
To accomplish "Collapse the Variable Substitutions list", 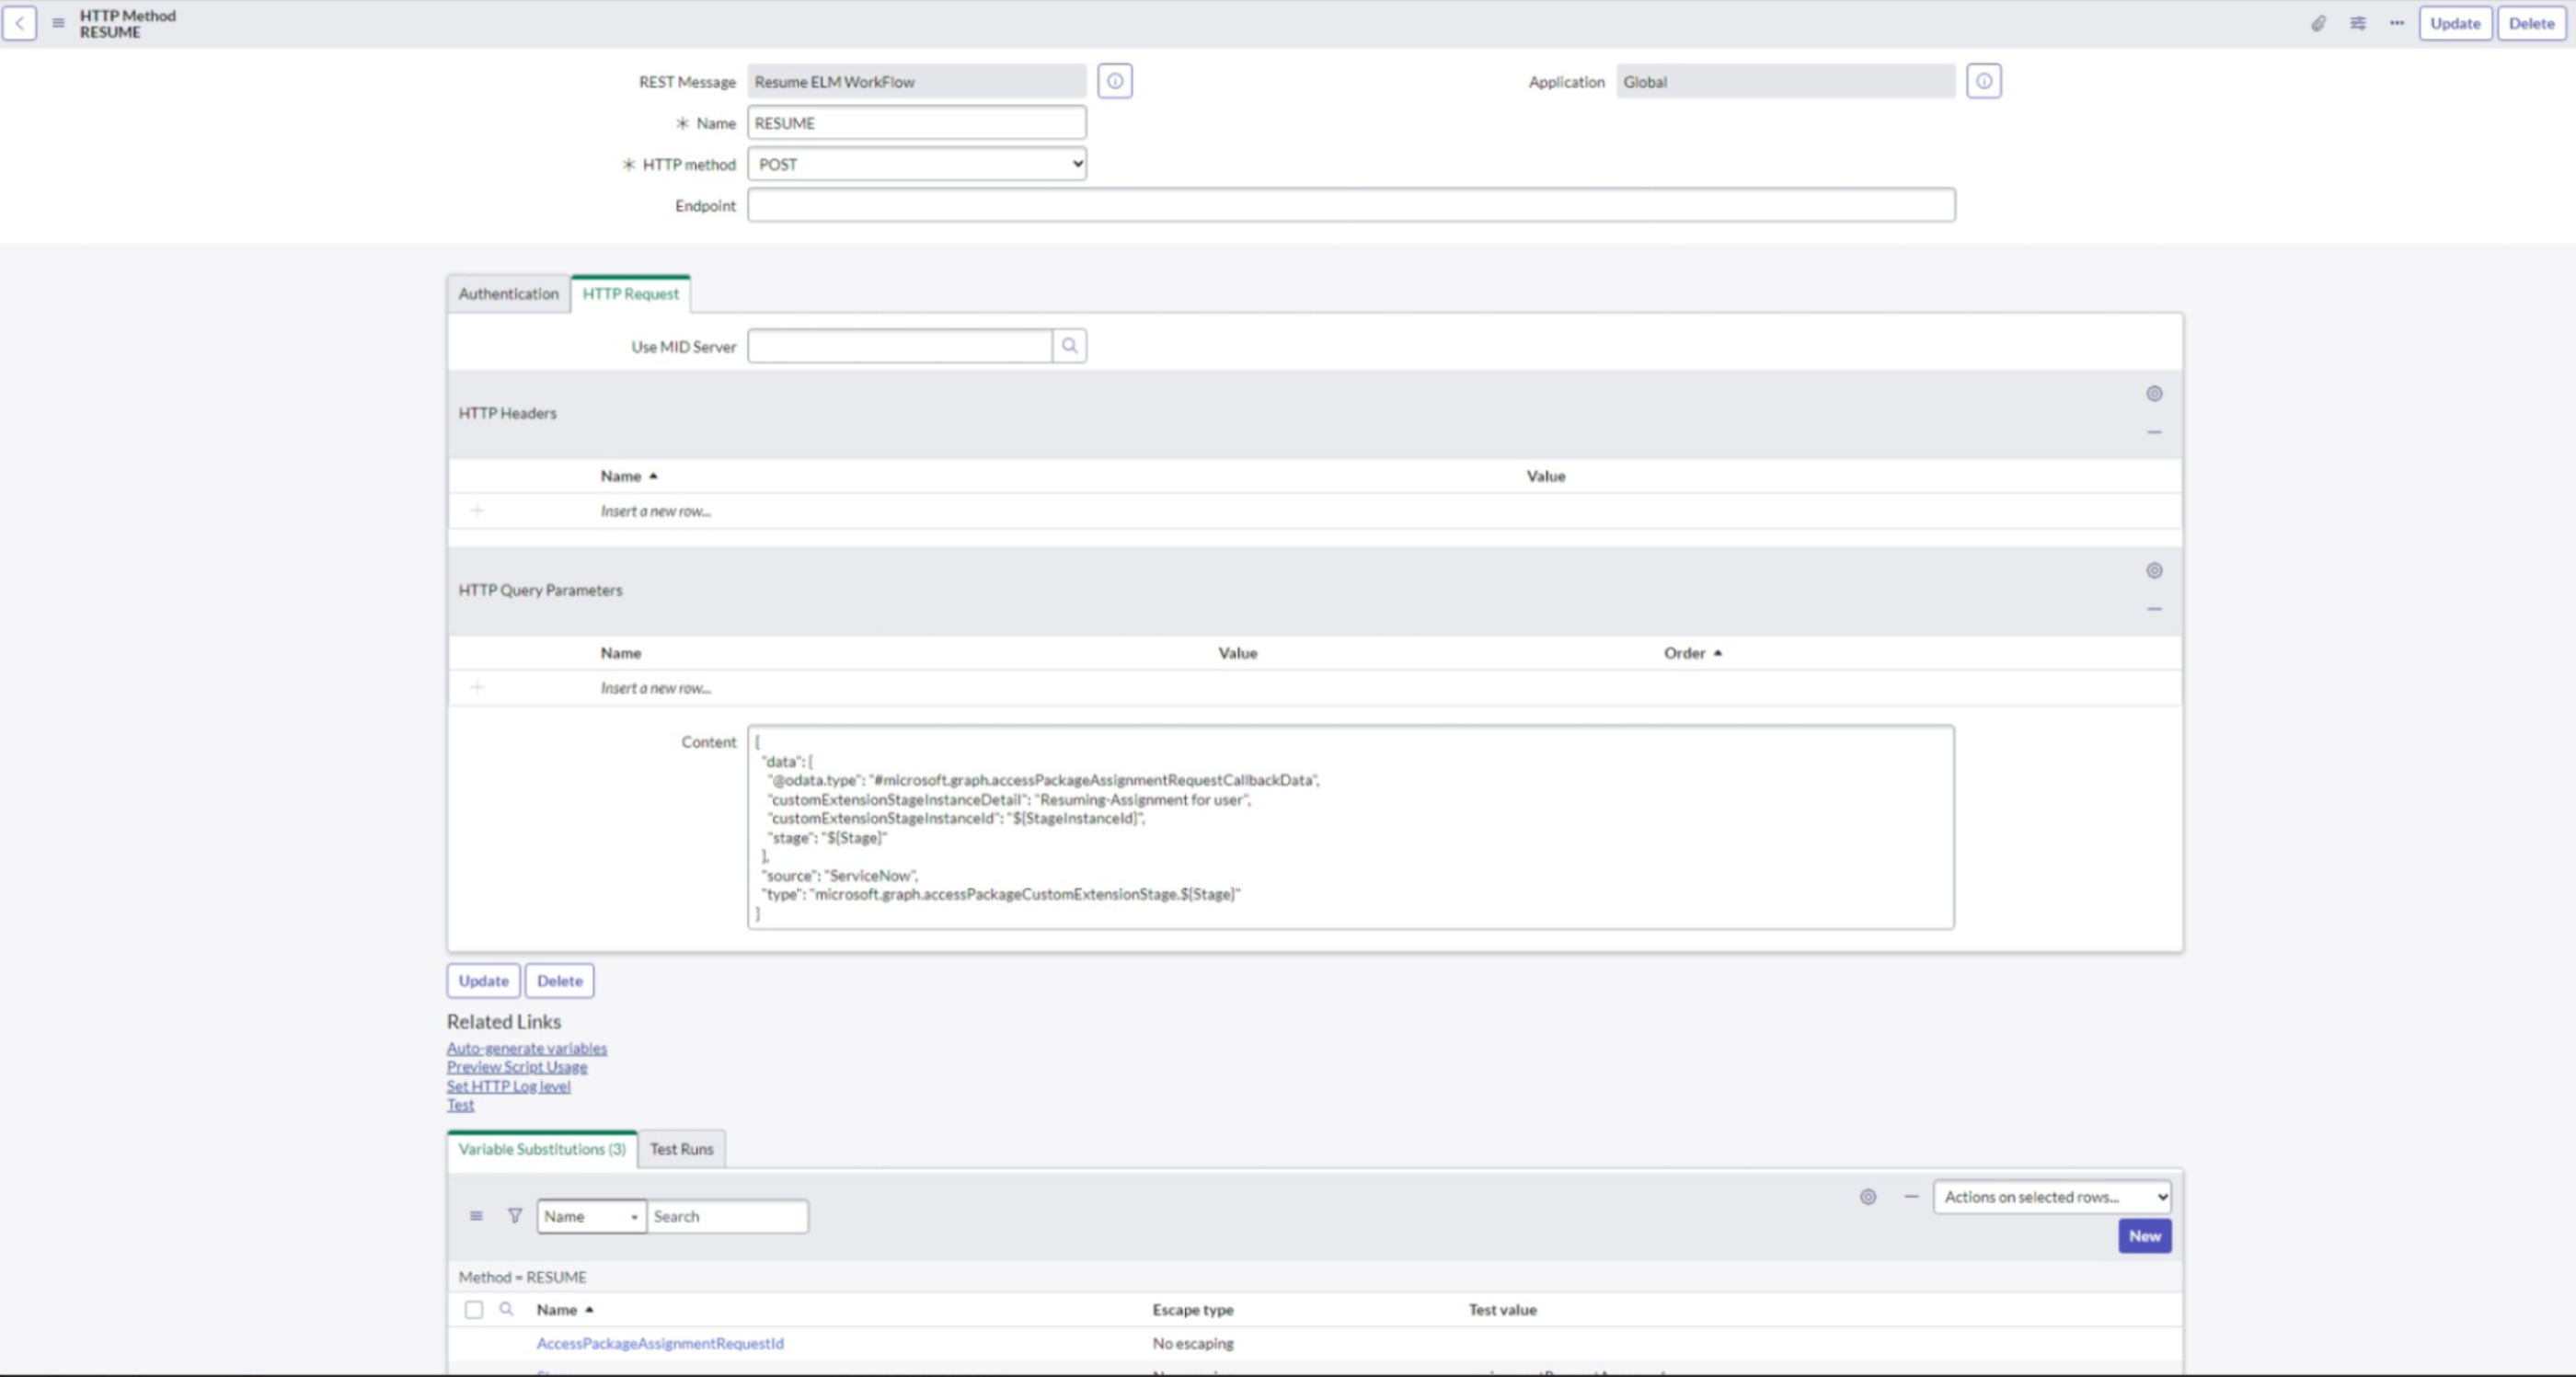I will tap(1911, 1197).
